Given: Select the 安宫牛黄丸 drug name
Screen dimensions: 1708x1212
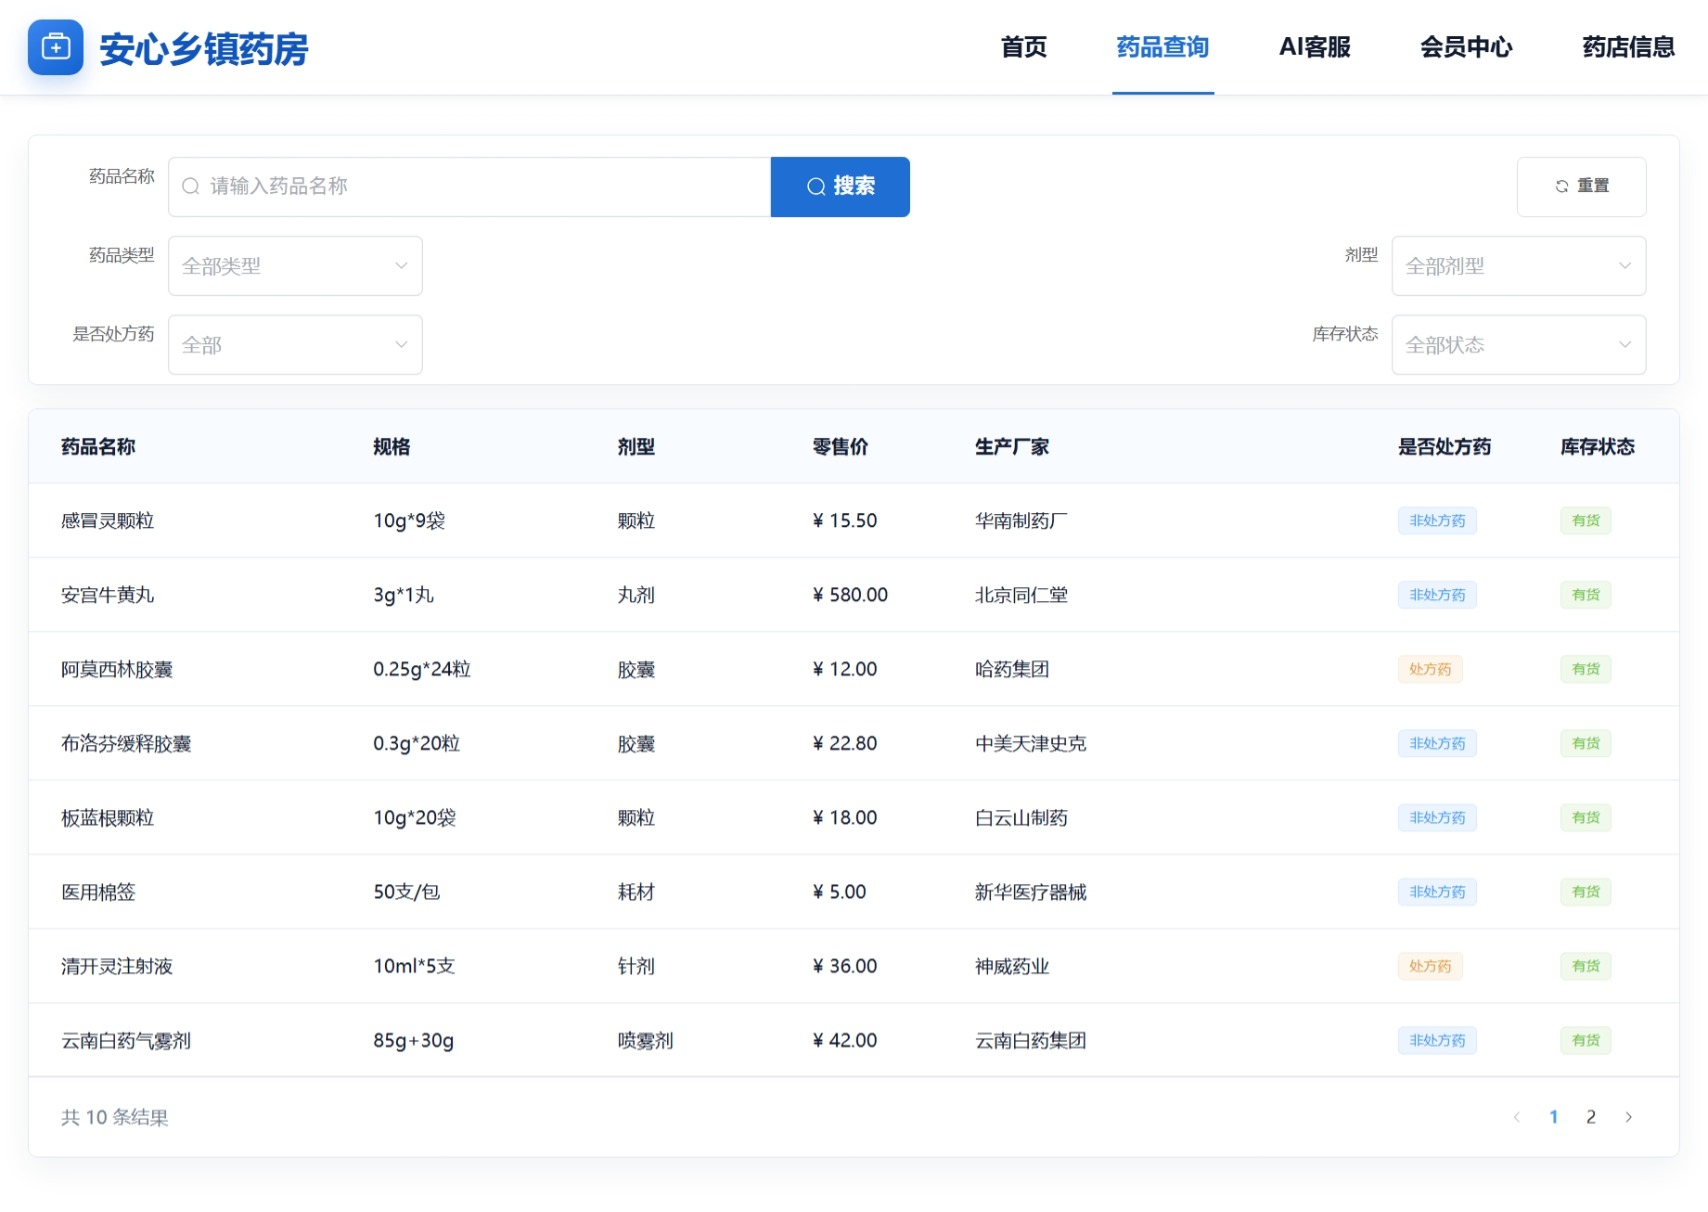Looking at the screenshot, I should pos(107,595).
